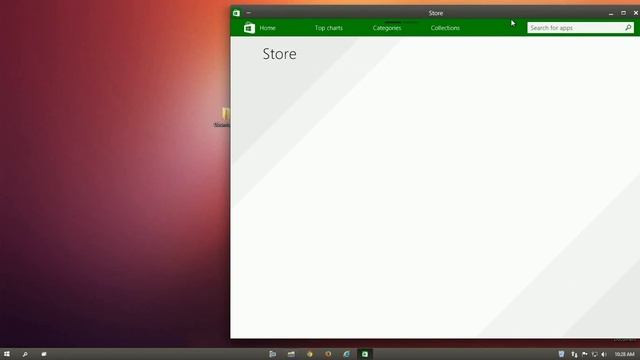Open the Firefox taskbar icon

tap(328, 354)
